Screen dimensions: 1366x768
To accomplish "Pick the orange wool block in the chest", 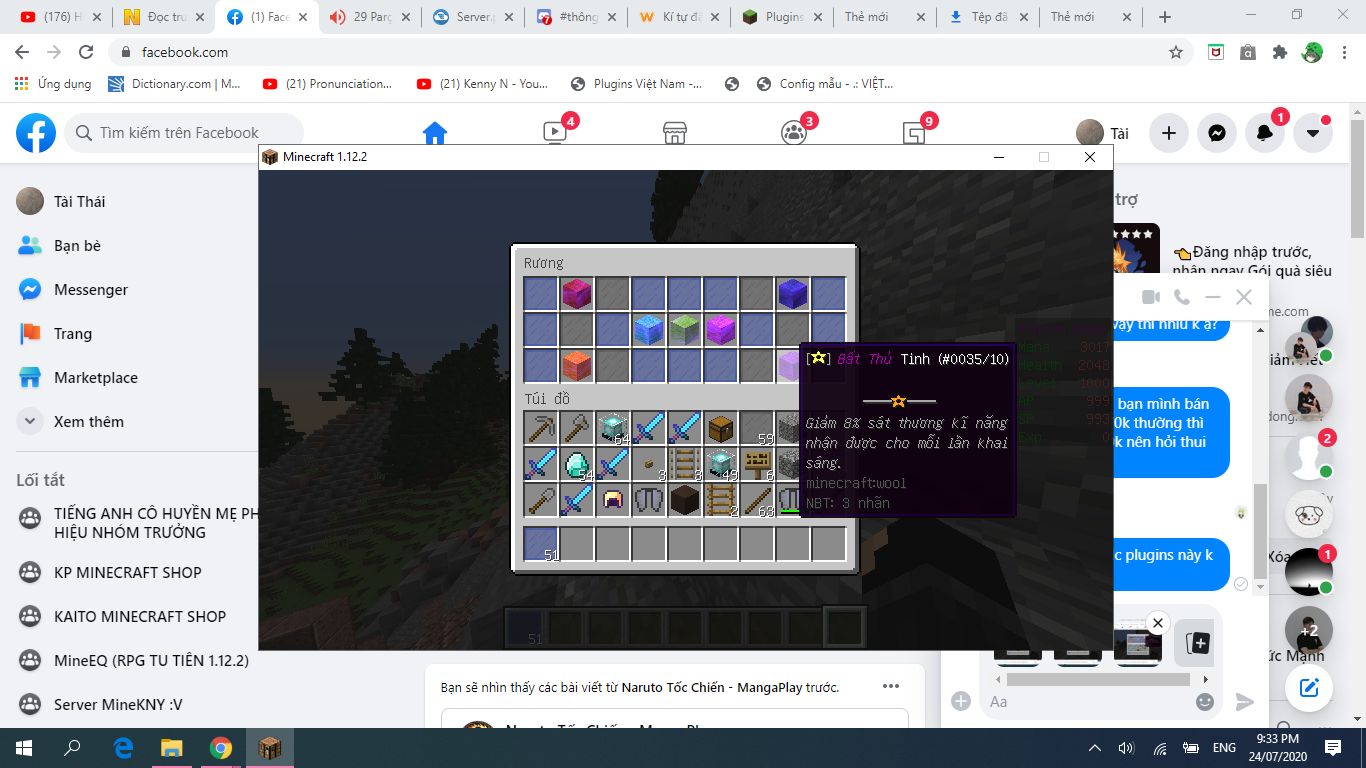I will coord(577,366).
